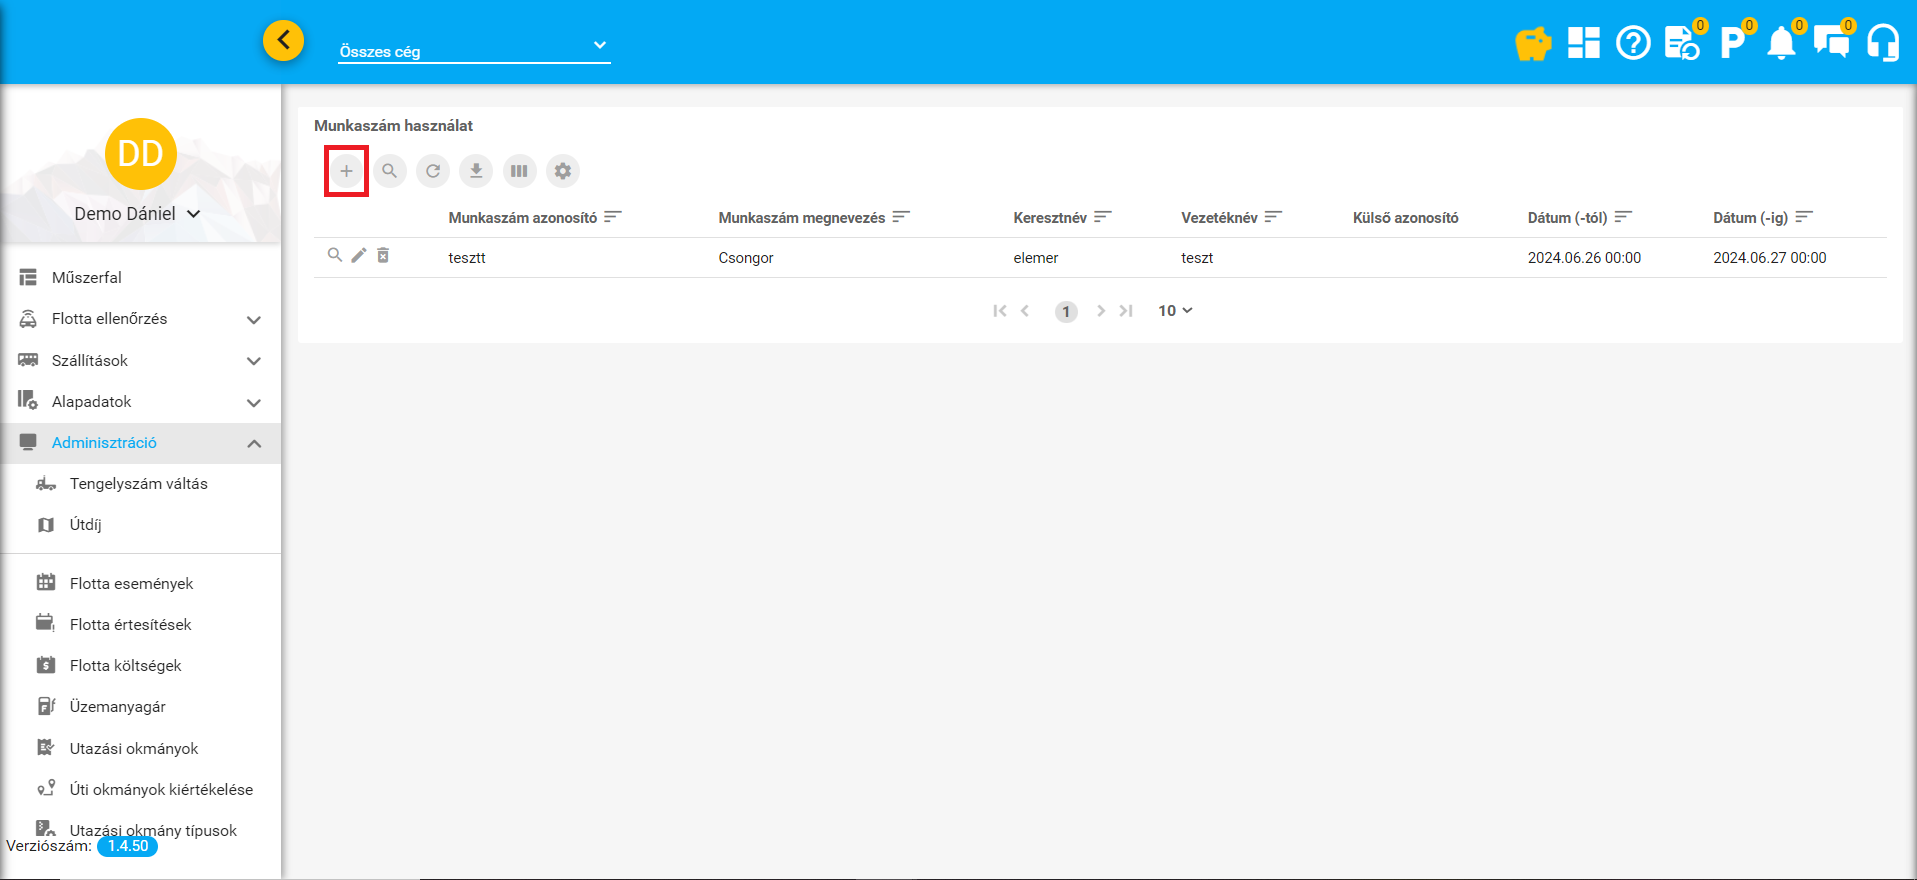1917x880 pixels.
Task: Open table settings gear icon
Action: (x=563, y=171)
